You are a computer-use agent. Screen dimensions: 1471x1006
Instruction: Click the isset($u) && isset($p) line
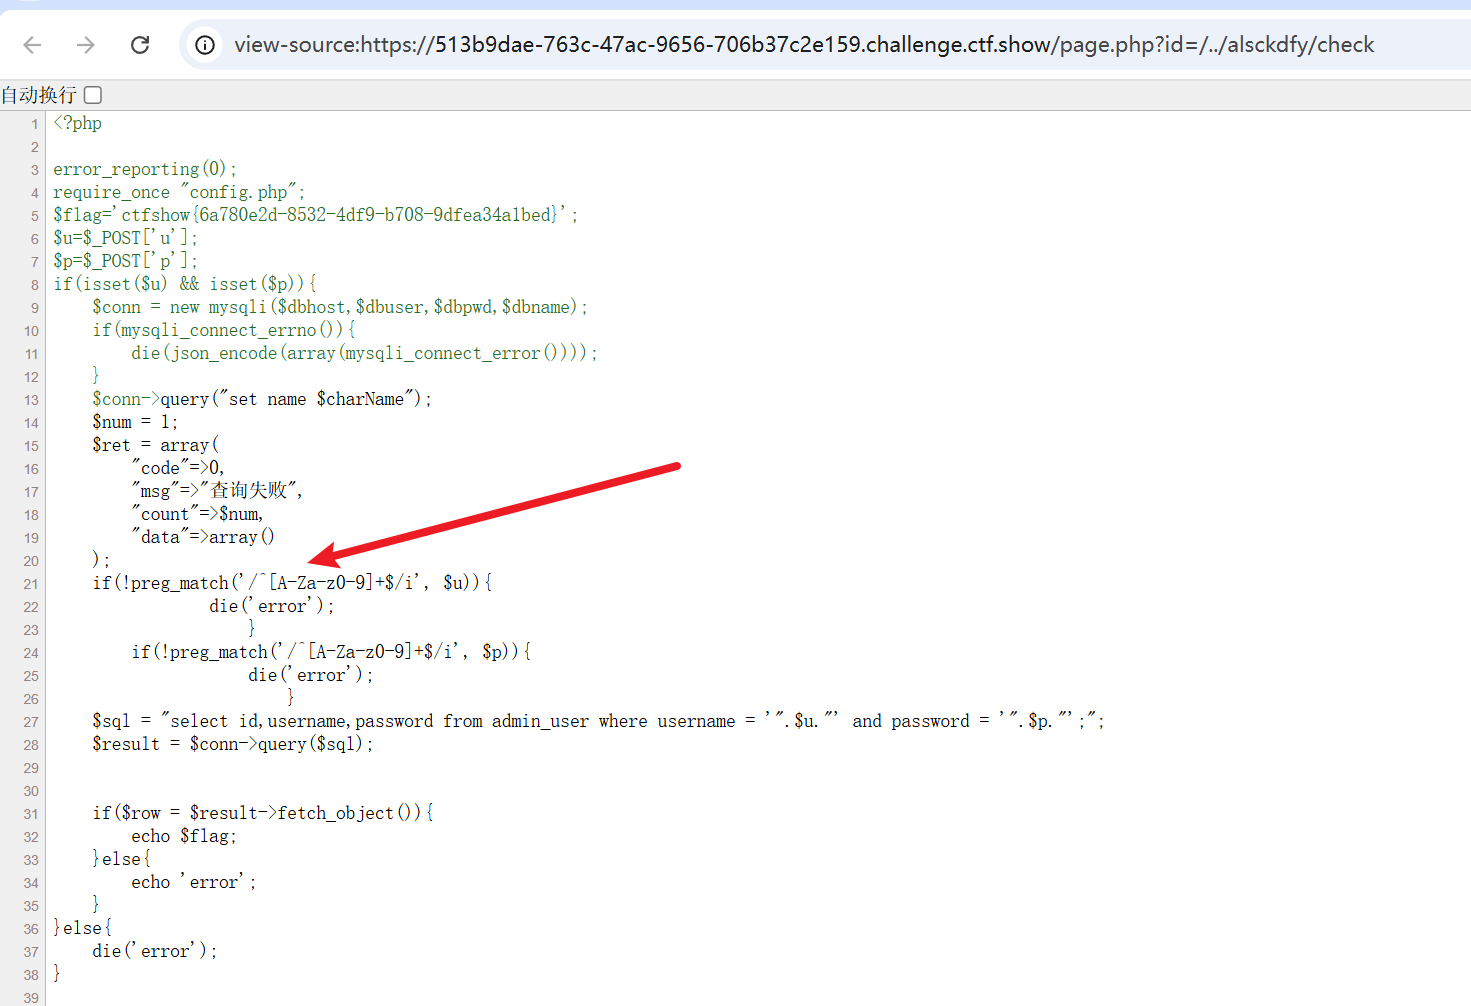(x=185, y=284)
